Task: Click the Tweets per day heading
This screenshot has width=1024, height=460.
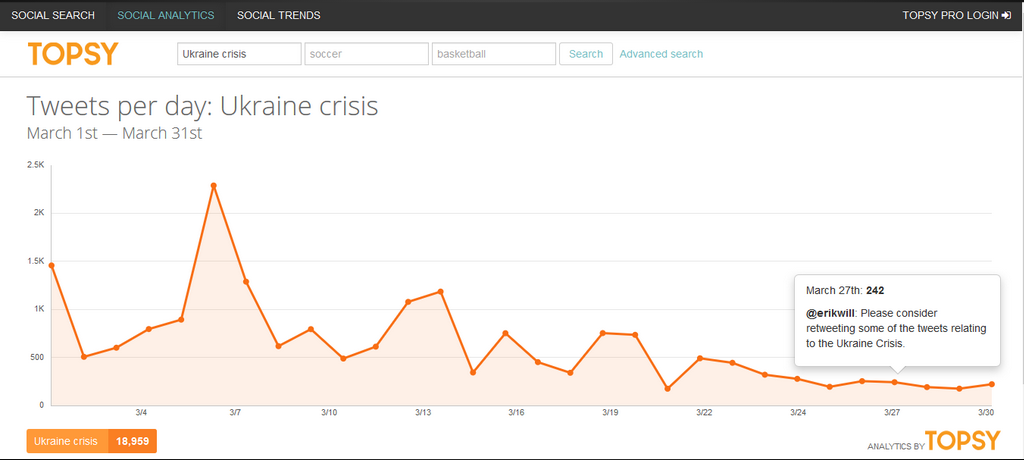Action: 202,107
